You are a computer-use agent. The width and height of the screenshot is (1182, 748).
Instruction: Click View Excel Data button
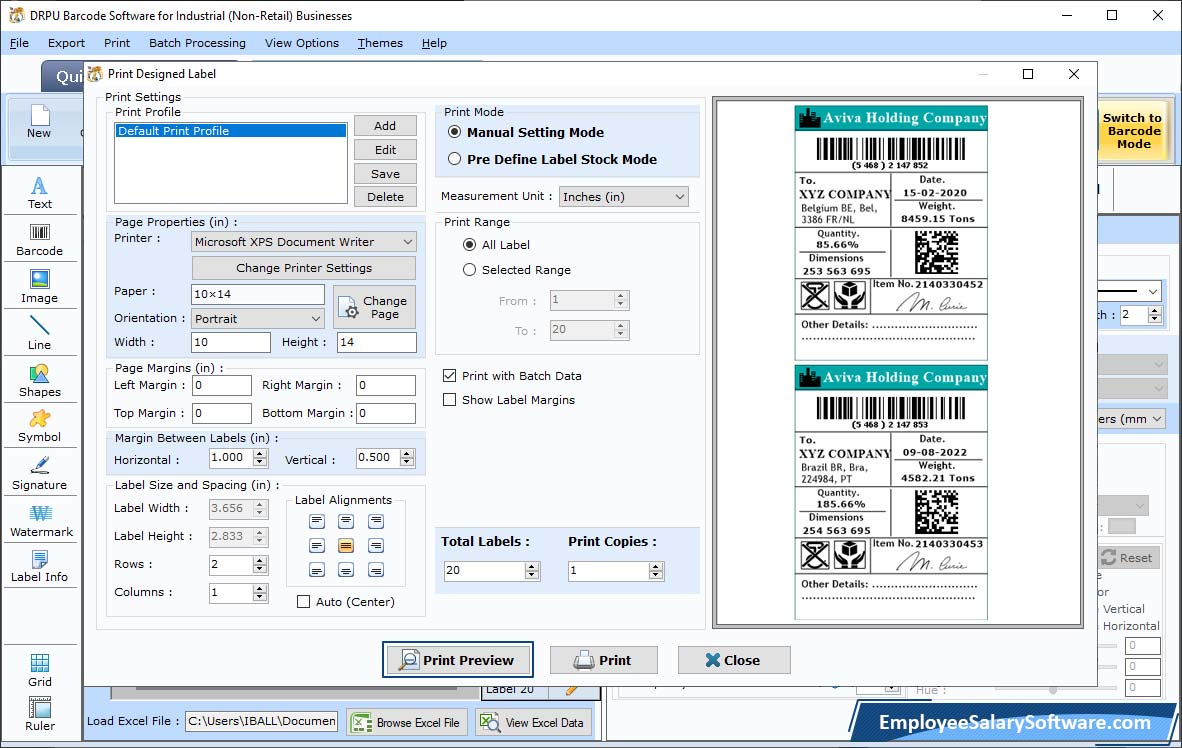532,722
